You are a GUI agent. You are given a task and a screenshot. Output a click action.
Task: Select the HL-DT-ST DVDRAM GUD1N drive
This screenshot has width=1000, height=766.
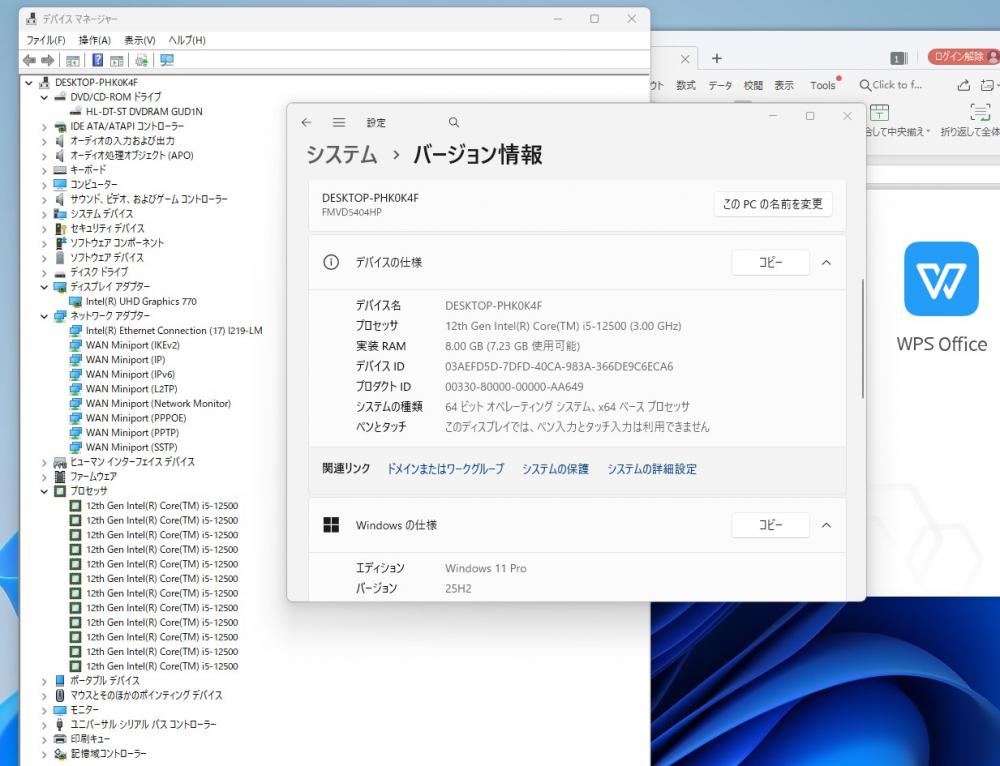pos(144,111)
